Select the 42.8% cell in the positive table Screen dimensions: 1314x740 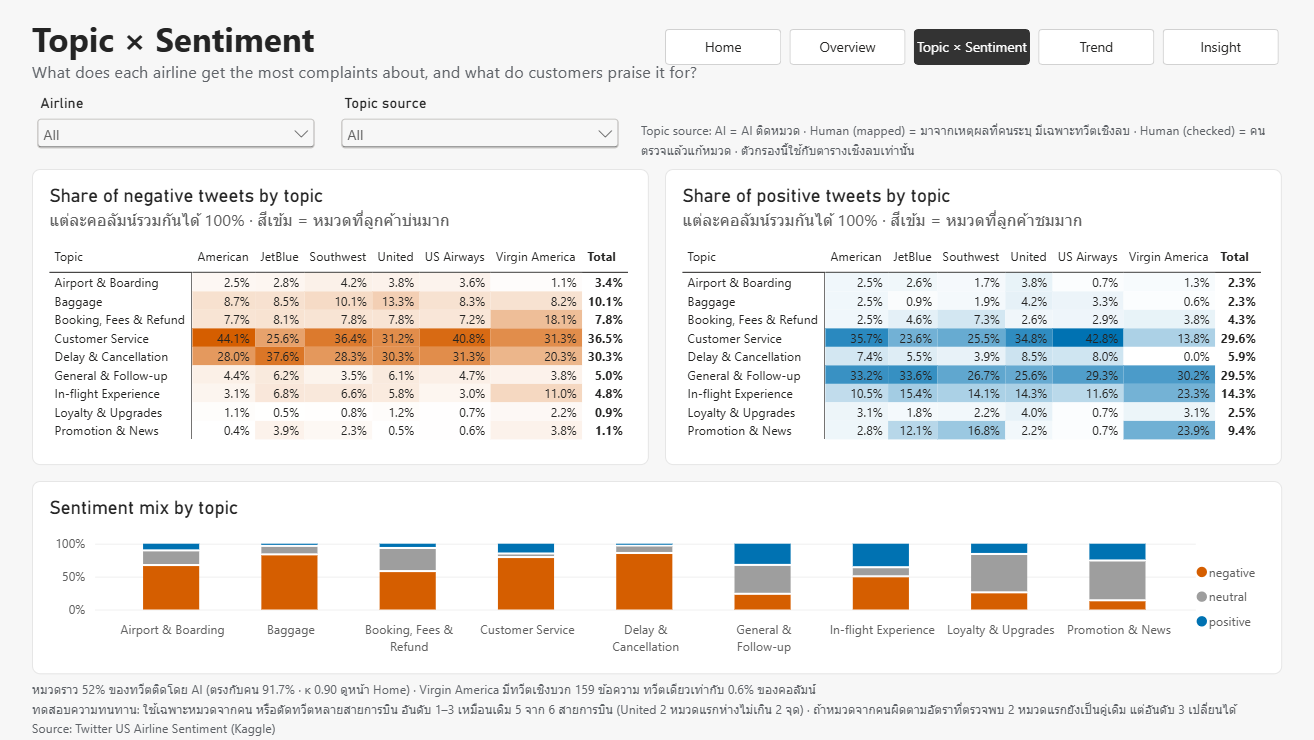1089,339
